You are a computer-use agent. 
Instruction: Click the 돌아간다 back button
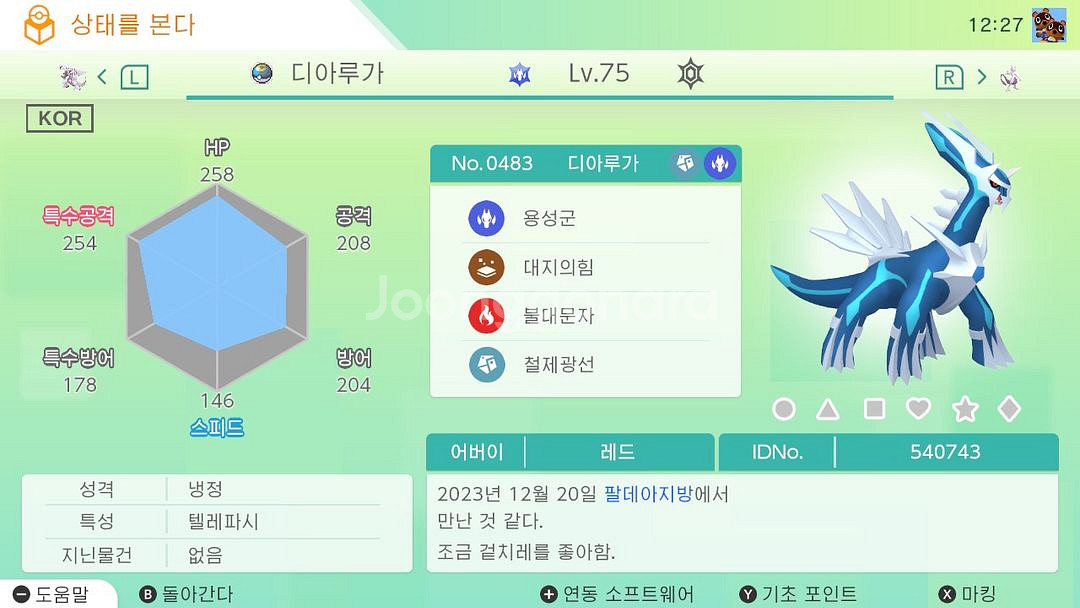coord(186,594)
